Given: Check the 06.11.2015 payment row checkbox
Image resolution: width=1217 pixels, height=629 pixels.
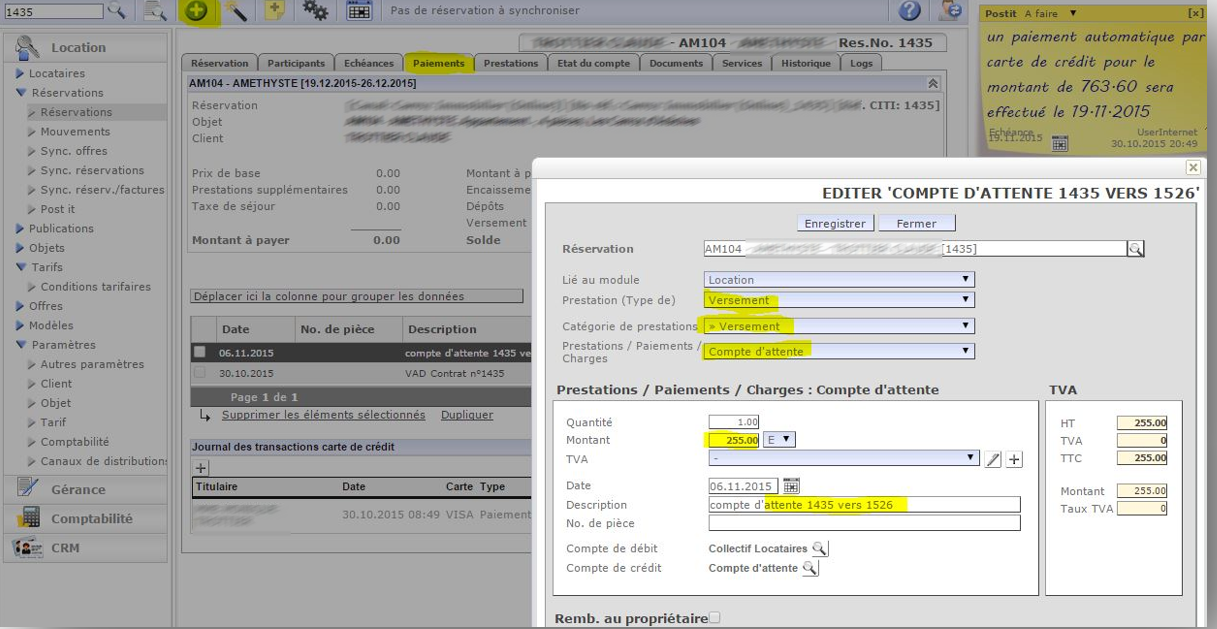Looking at the screenshot, I should tap(200, 353).
